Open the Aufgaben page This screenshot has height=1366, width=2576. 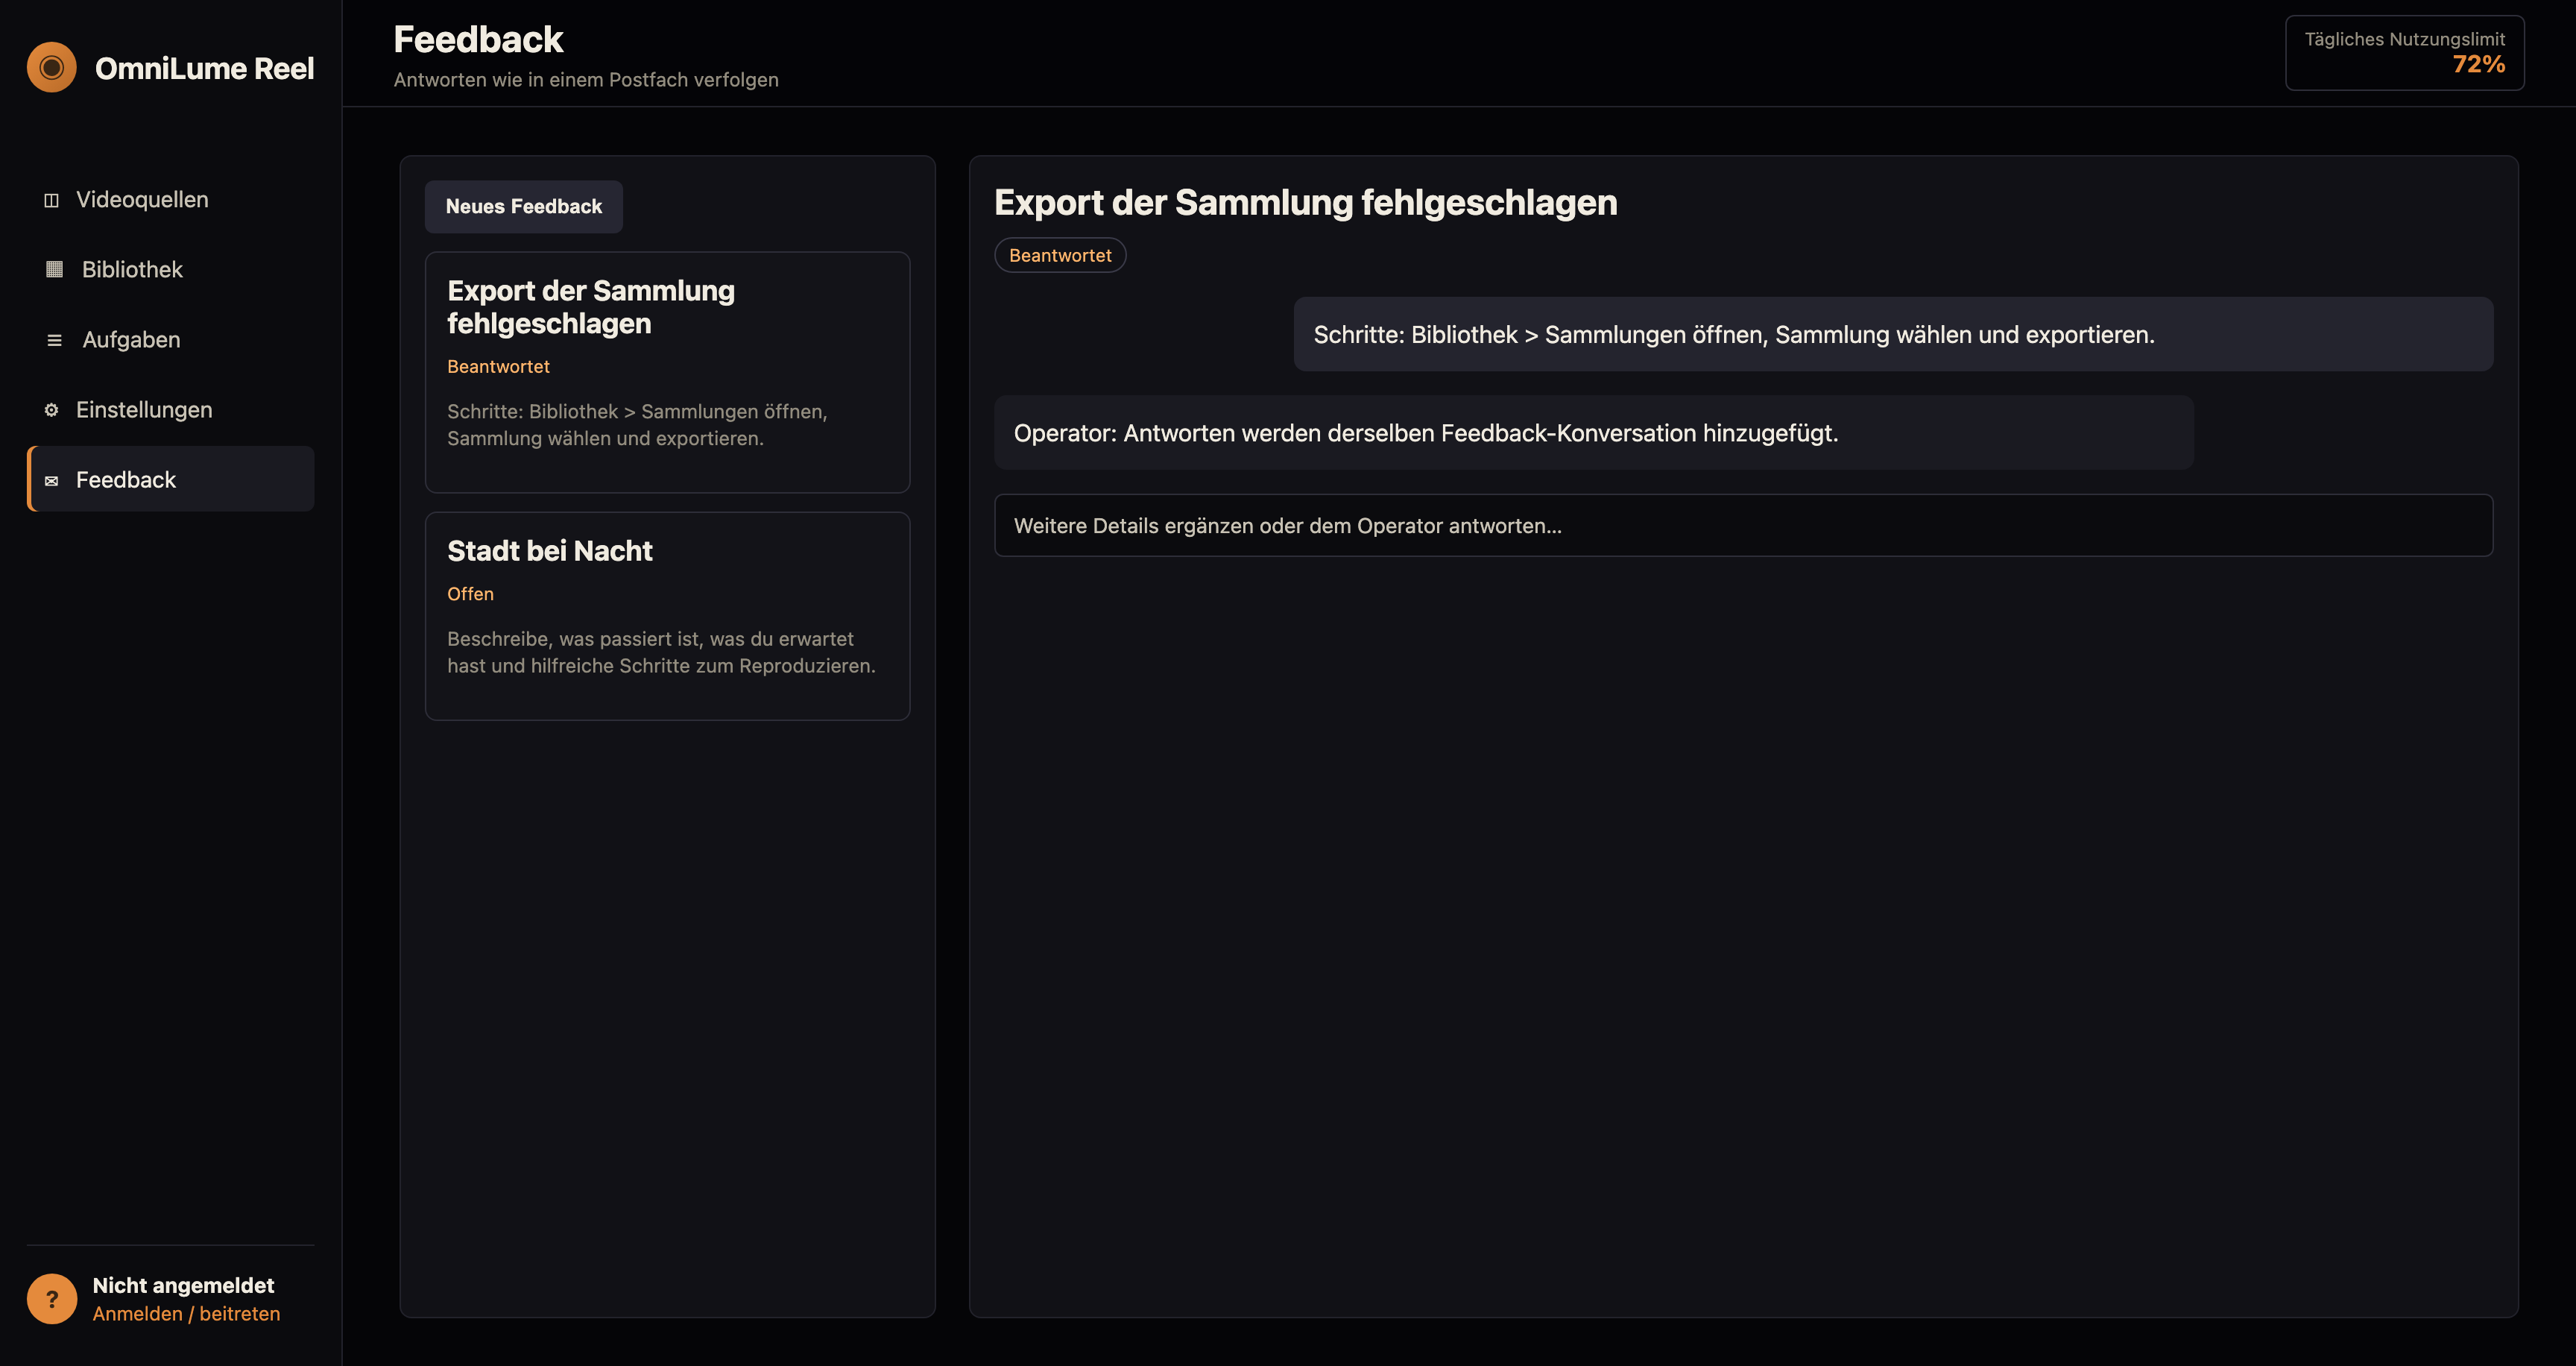(171, 340)
